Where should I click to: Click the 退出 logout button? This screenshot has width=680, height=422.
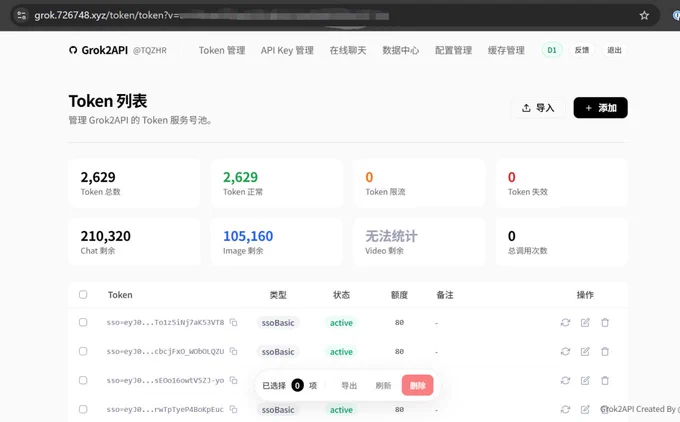(614, 50)
